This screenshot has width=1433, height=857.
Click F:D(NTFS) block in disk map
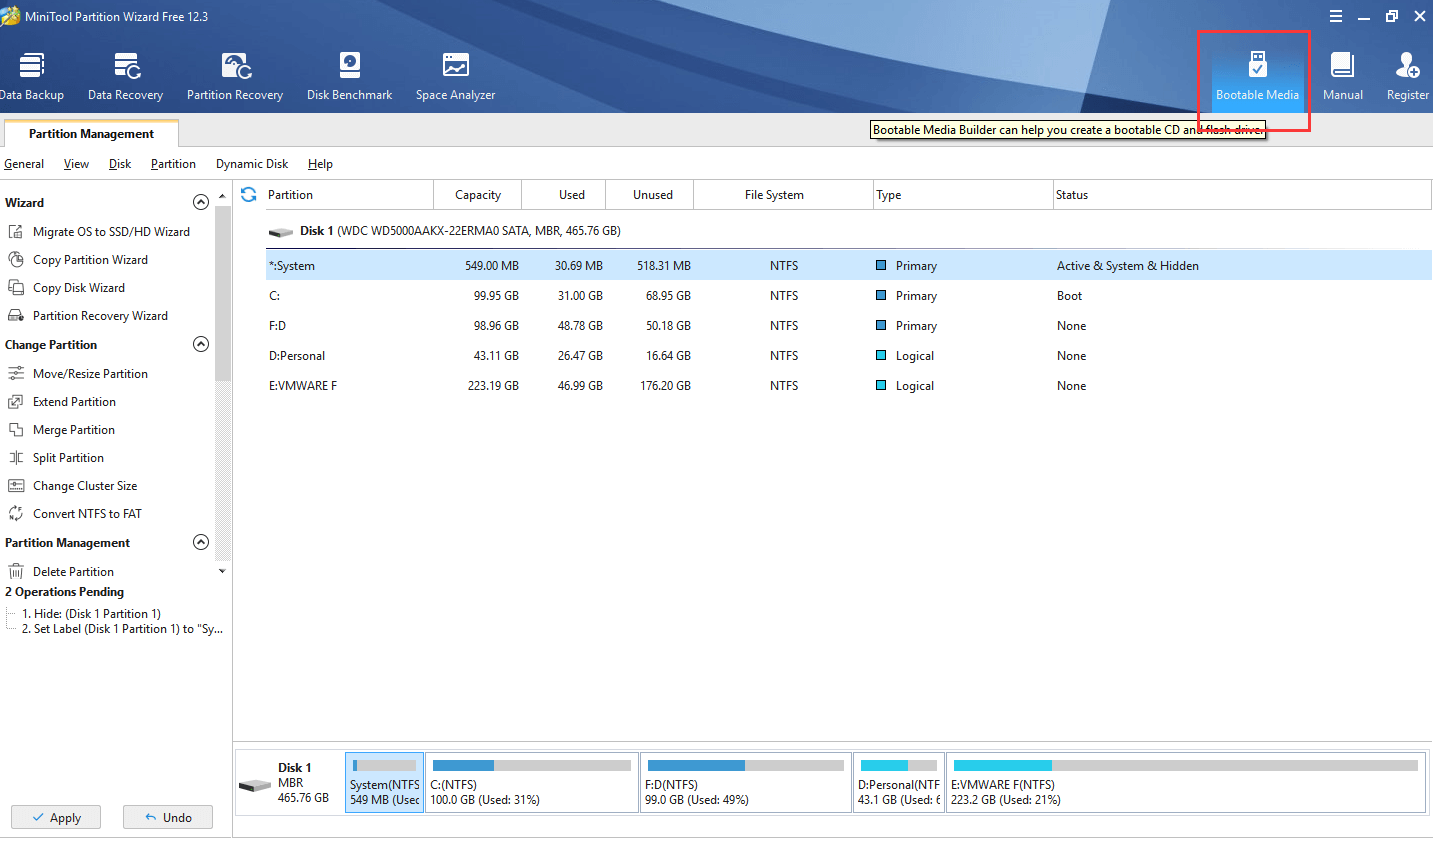(746, 782)
